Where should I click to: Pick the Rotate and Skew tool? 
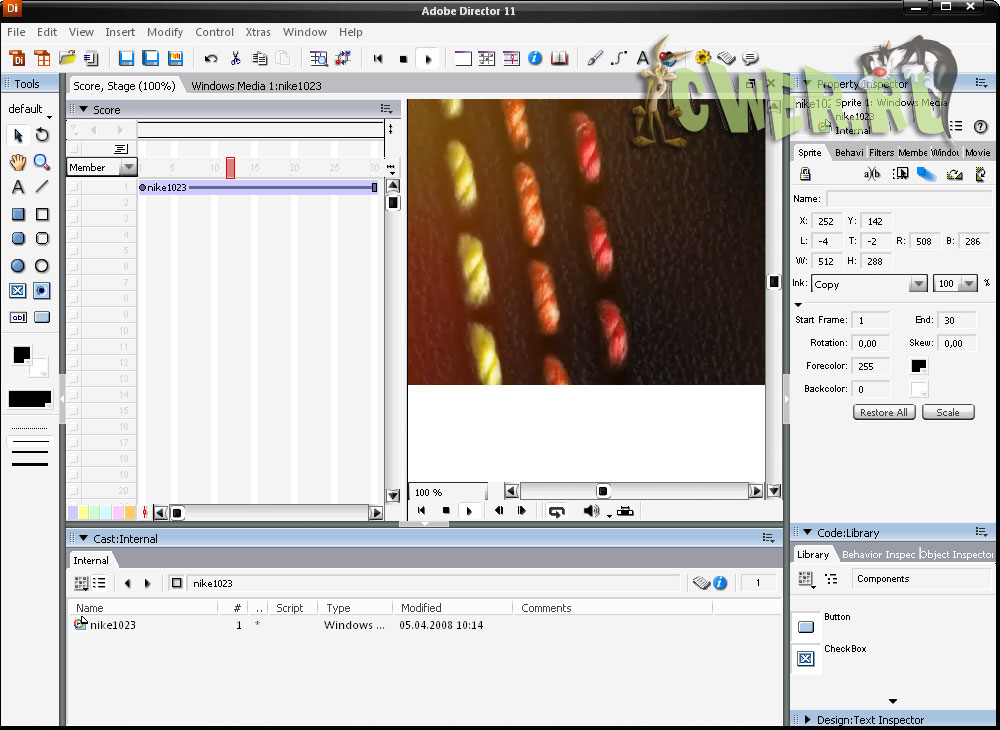pos(42,135)
